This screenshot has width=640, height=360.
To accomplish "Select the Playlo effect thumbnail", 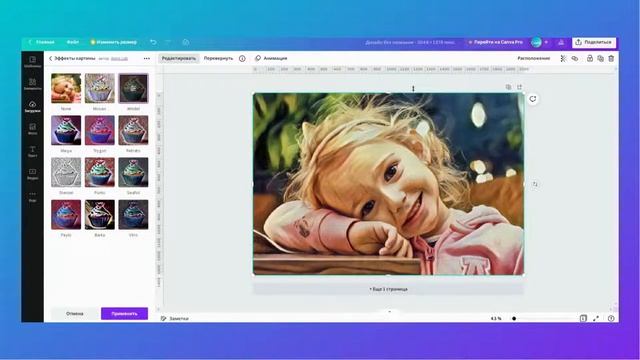I will click(66, 215).
